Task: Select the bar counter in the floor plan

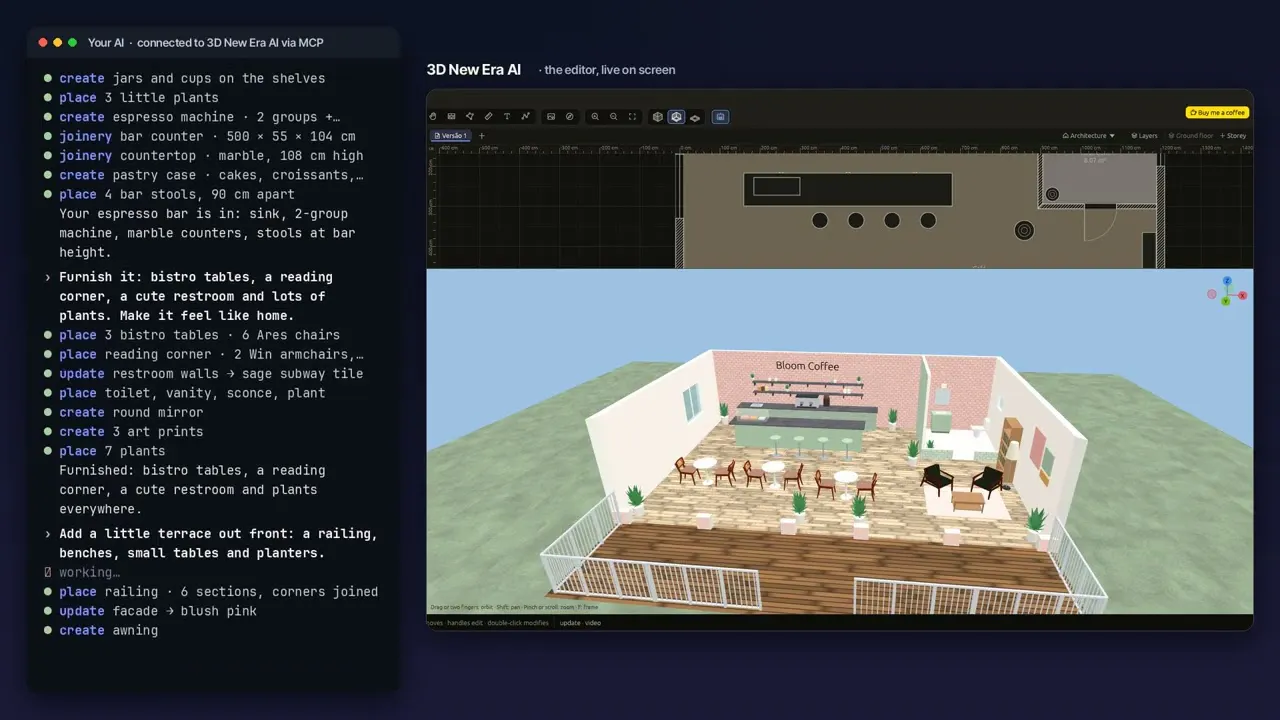Action: tap(847, 189)
